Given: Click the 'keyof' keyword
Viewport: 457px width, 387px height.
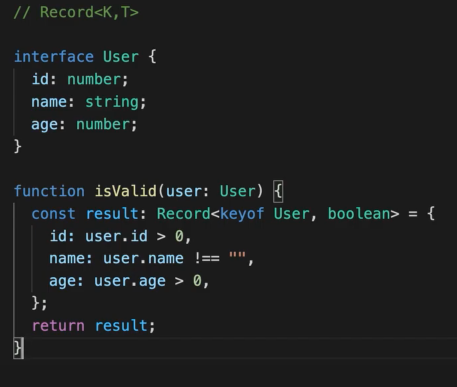Looking at the screenshot, I should [242, 214].
